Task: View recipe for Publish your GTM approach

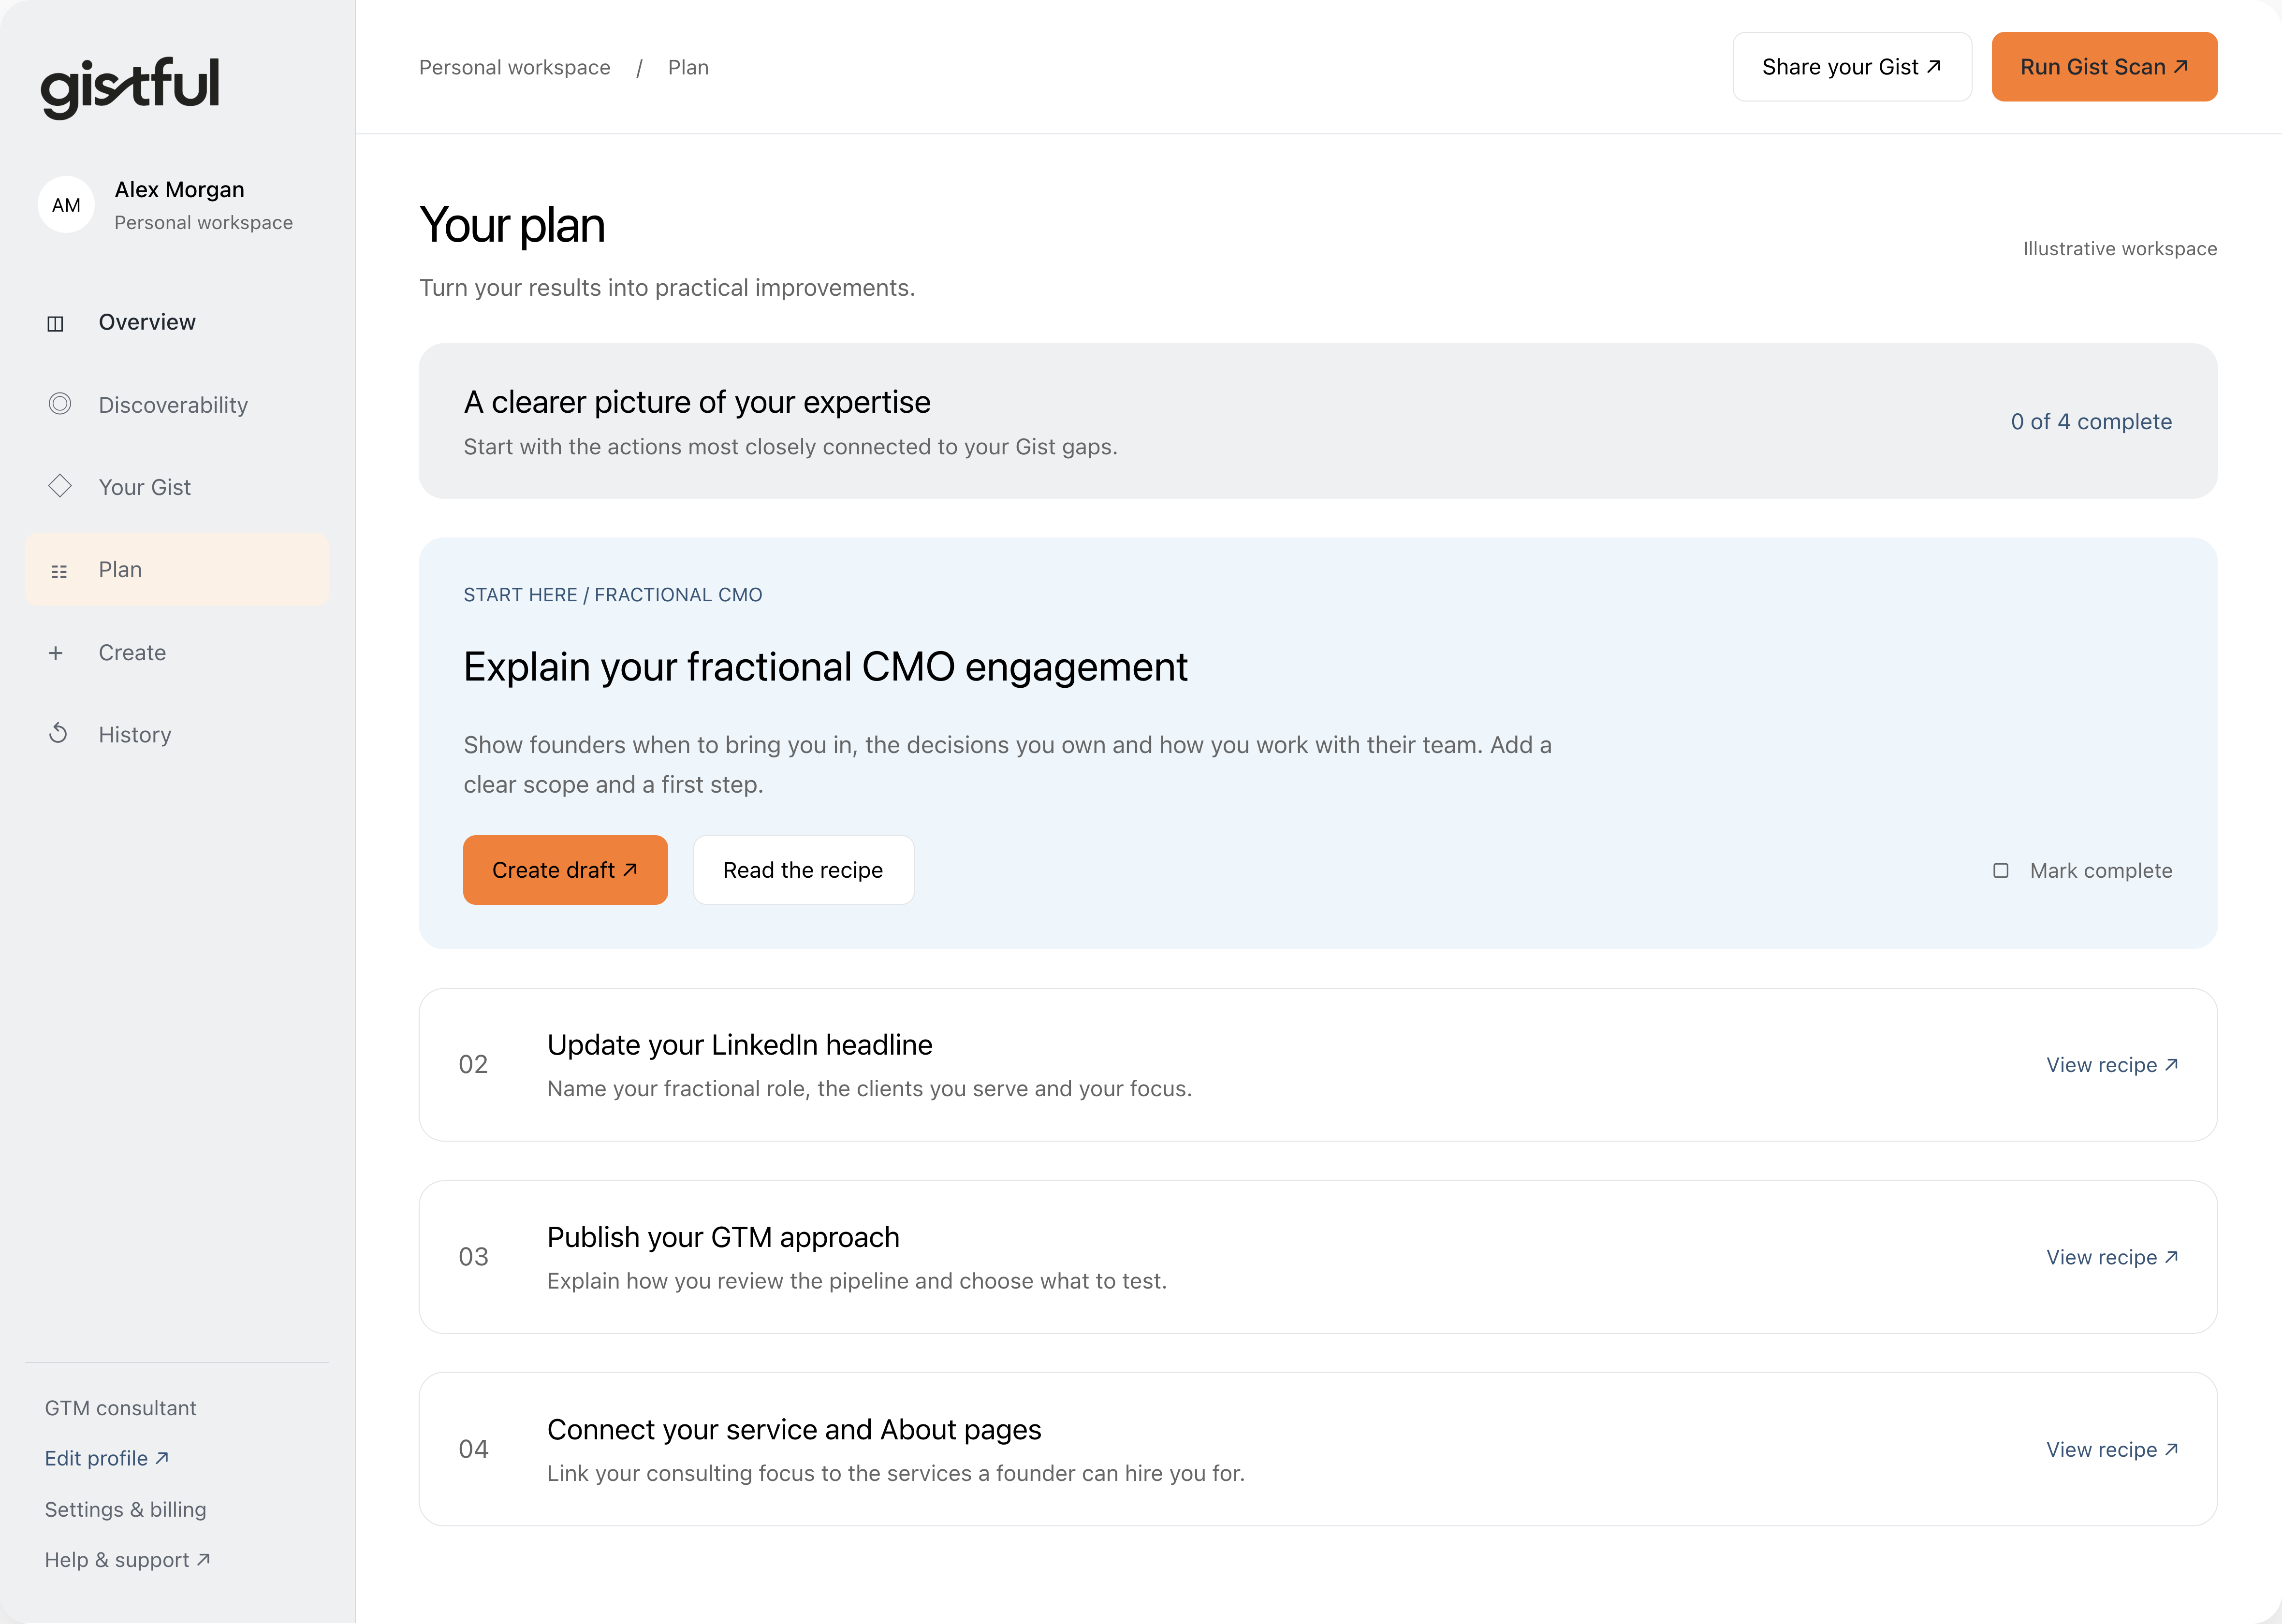Action: coord(2112,1257)
